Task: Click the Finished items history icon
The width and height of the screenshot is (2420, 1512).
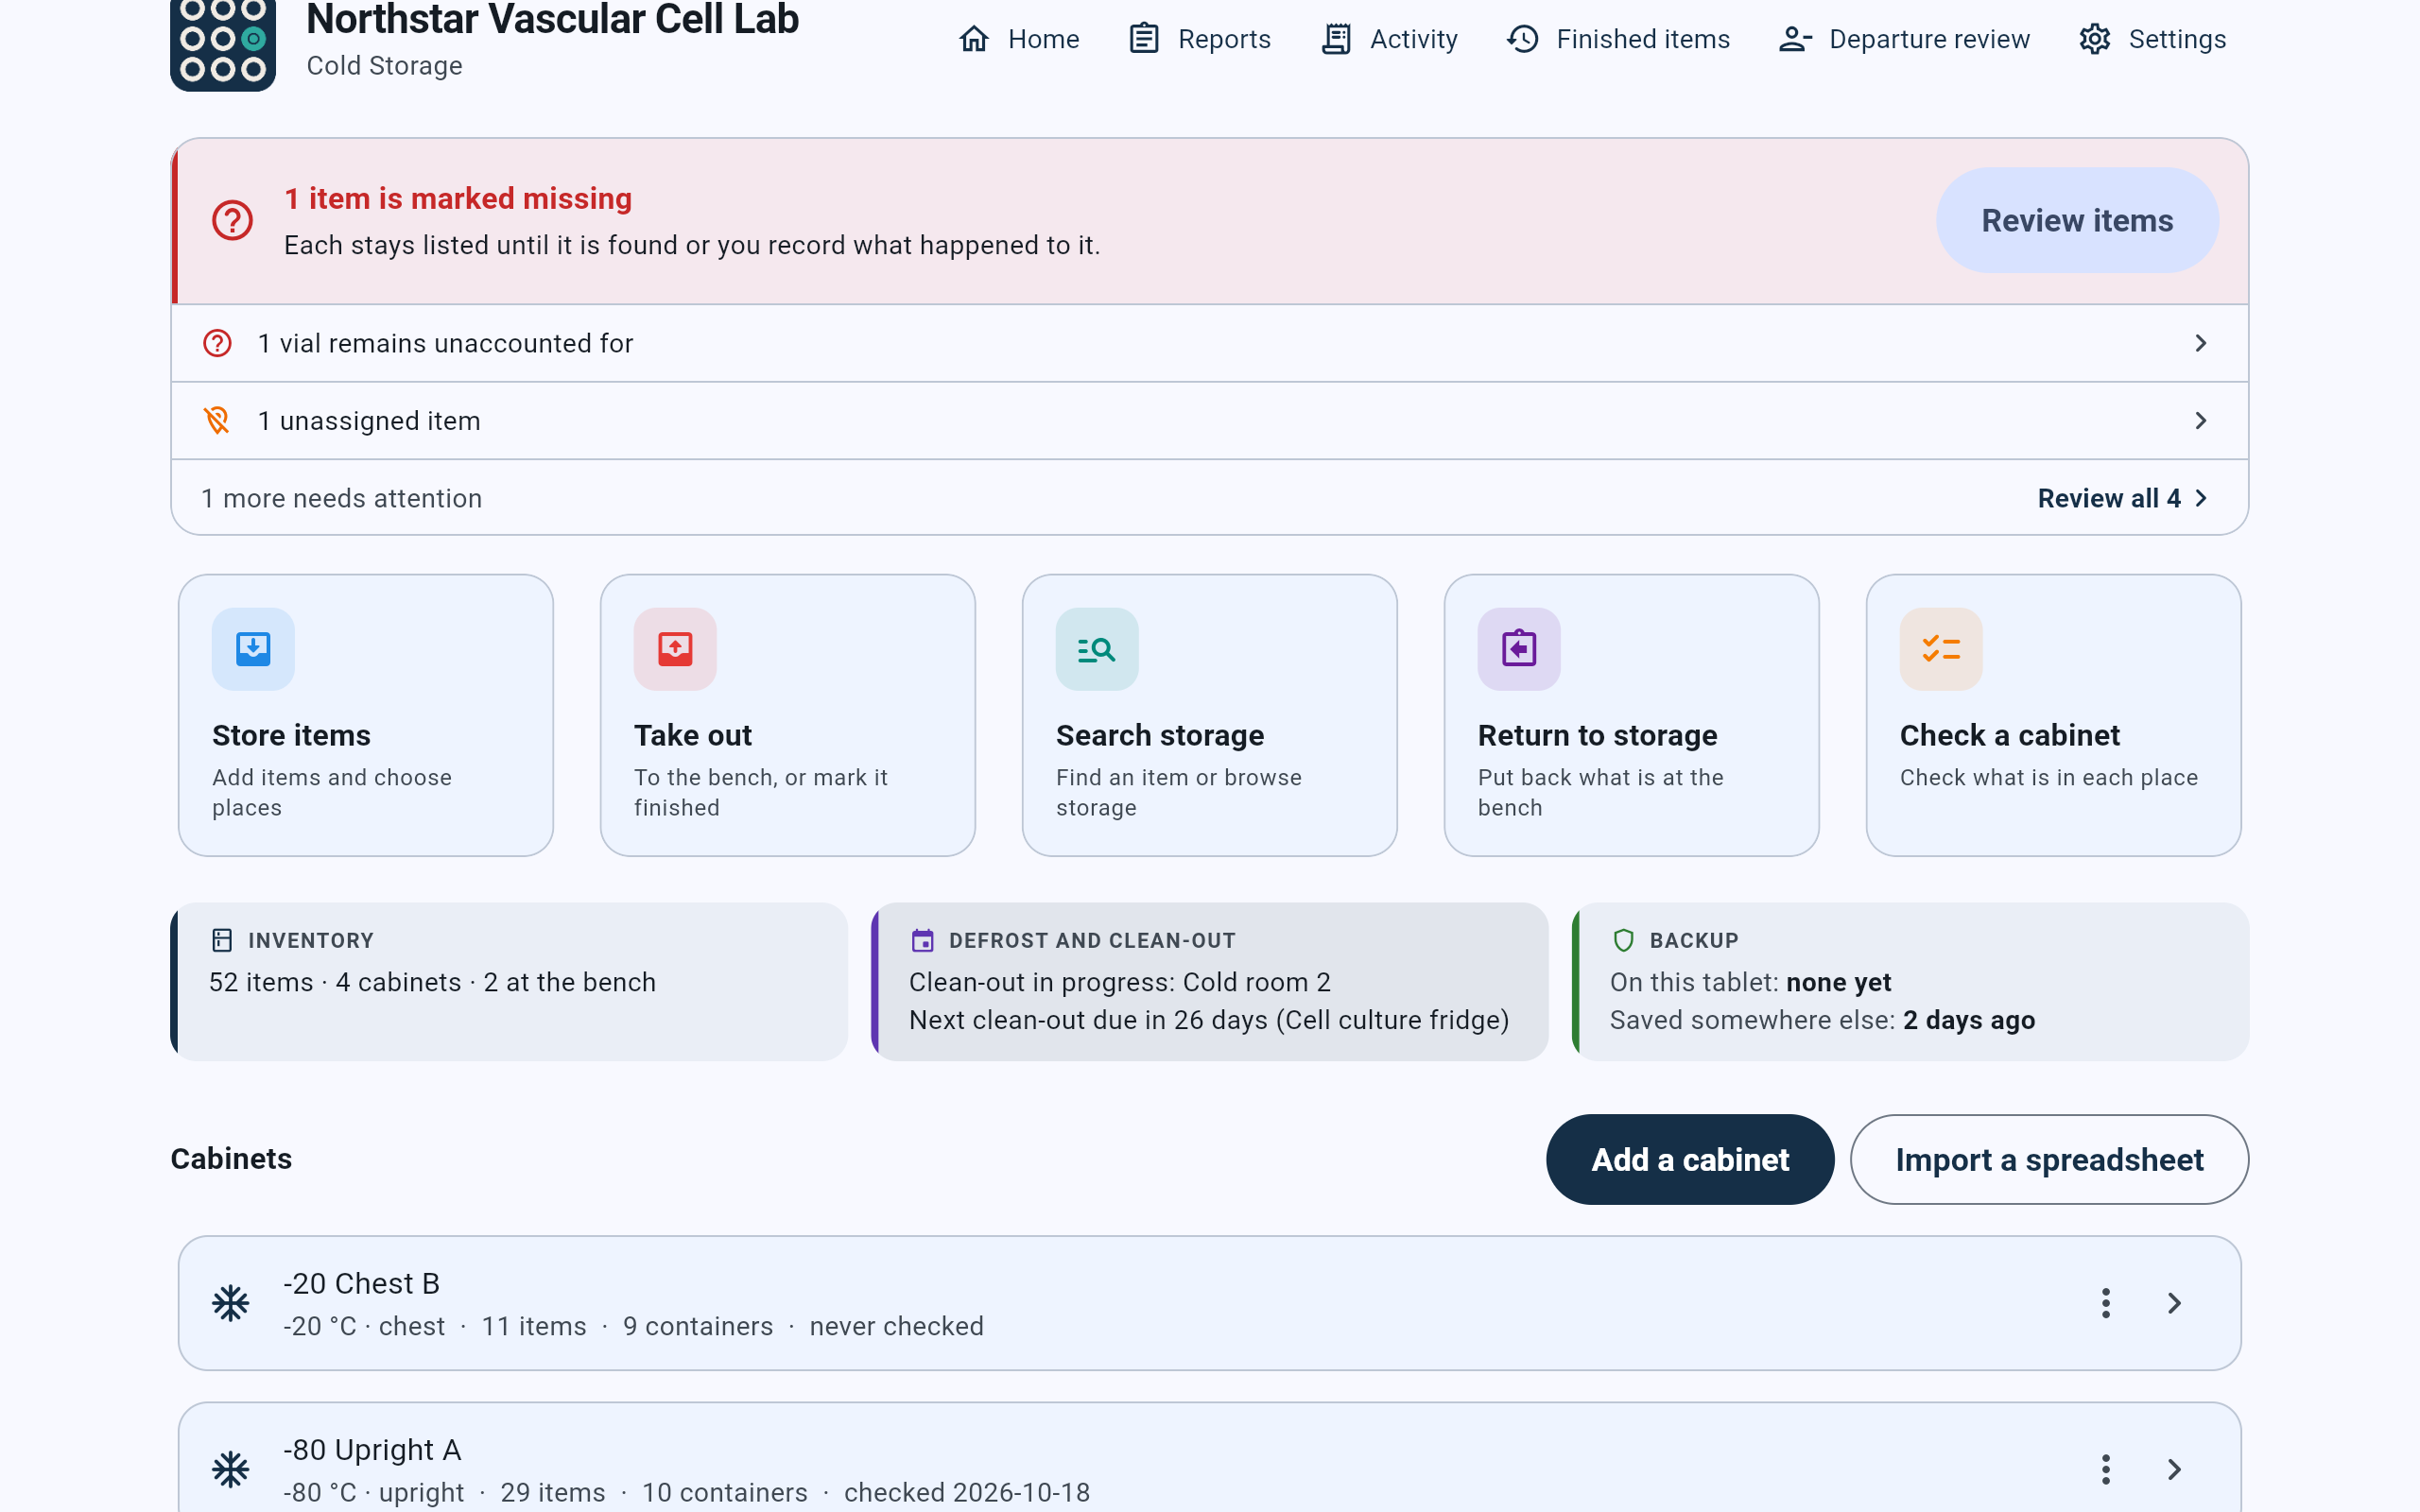Action: 1523,39
